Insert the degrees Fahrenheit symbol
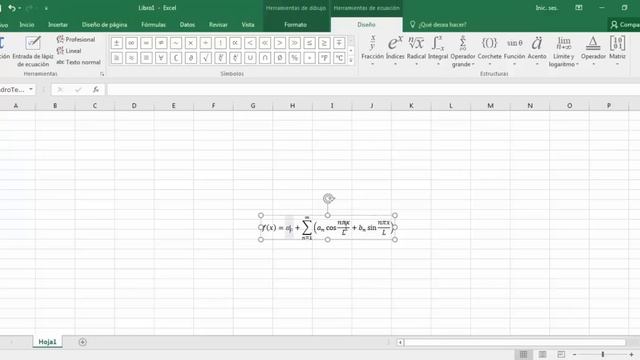The width and height of the screenshot is (640, 360). tap(324, 58)
